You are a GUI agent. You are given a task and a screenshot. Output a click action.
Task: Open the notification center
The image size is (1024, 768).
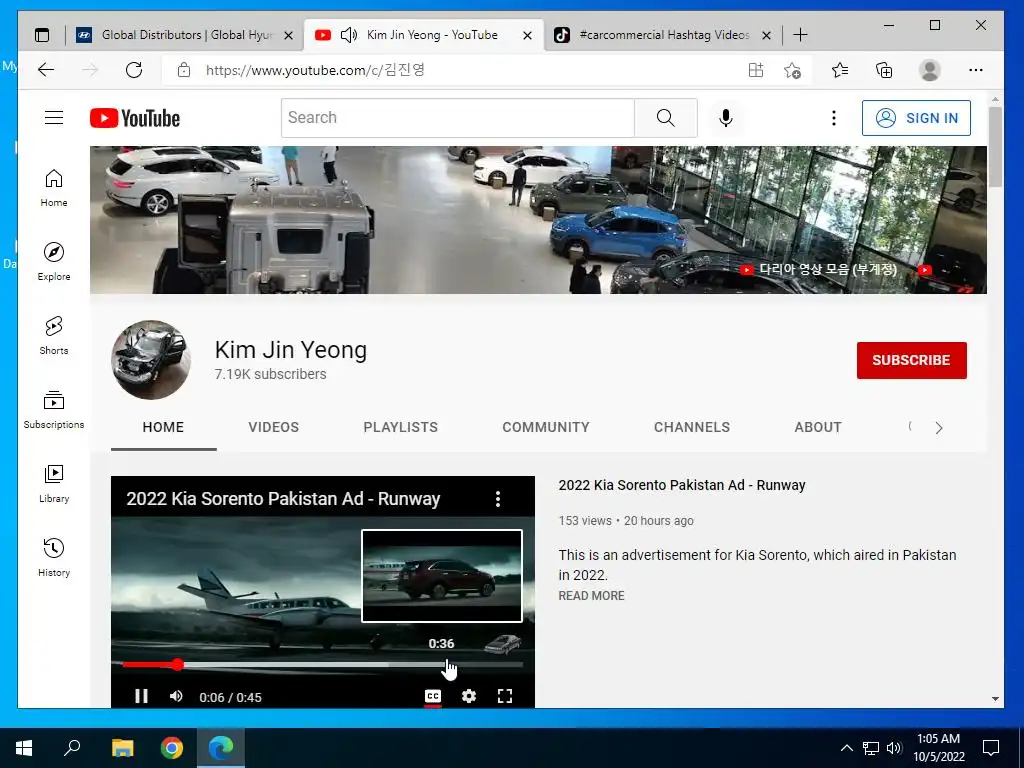(x=991, y=748)
